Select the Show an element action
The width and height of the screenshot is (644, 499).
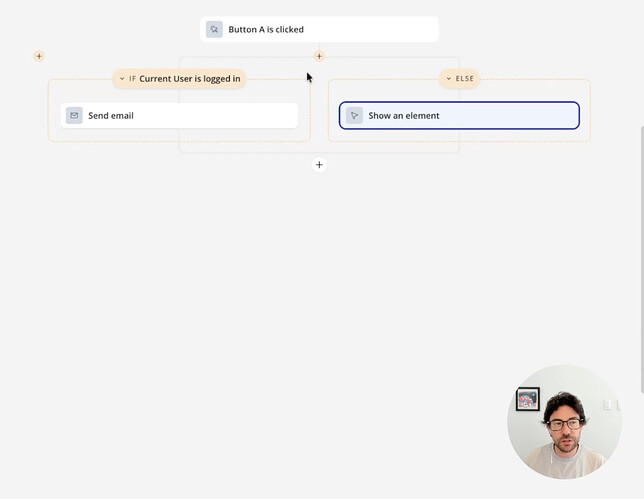pyautogui.click(x=459, y=115)
